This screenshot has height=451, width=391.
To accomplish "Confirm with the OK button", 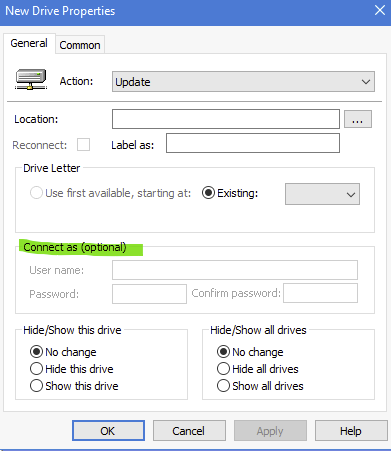I will [x=108, y=431].
